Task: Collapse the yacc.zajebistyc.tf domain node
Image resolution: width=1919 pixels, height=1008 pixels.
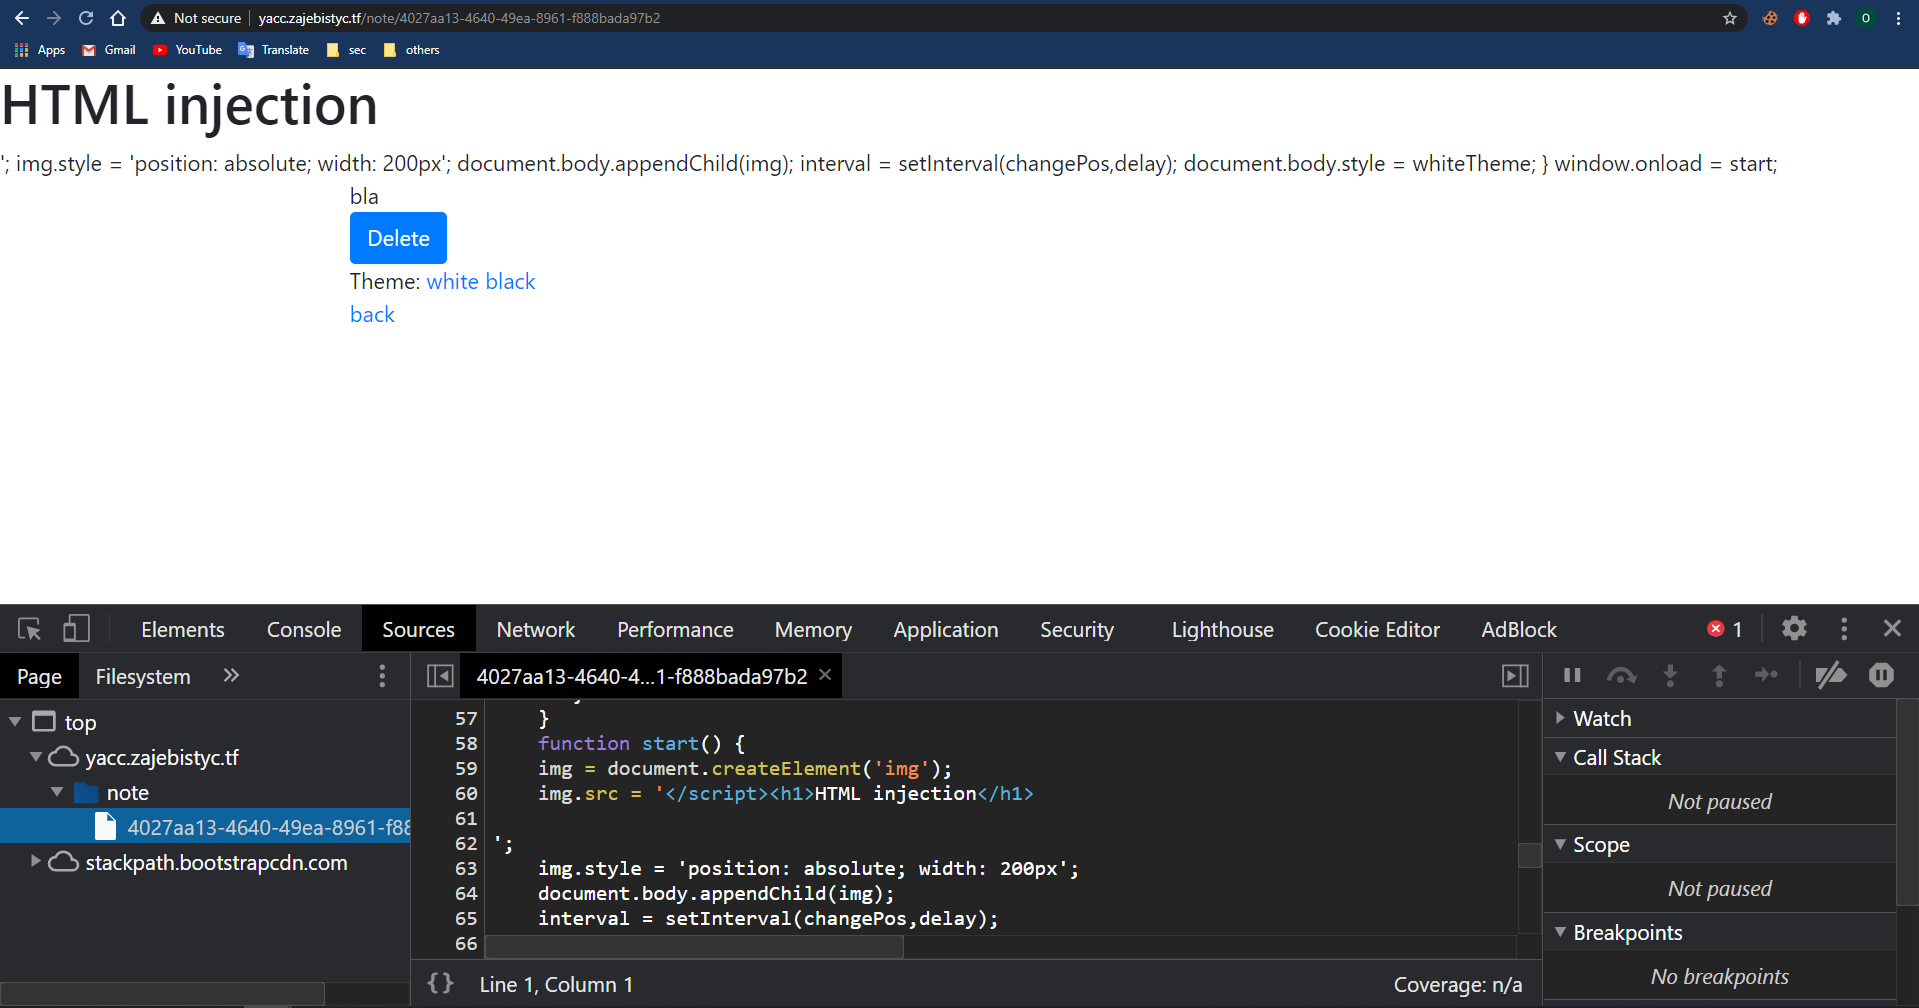Action: (36, 757)
